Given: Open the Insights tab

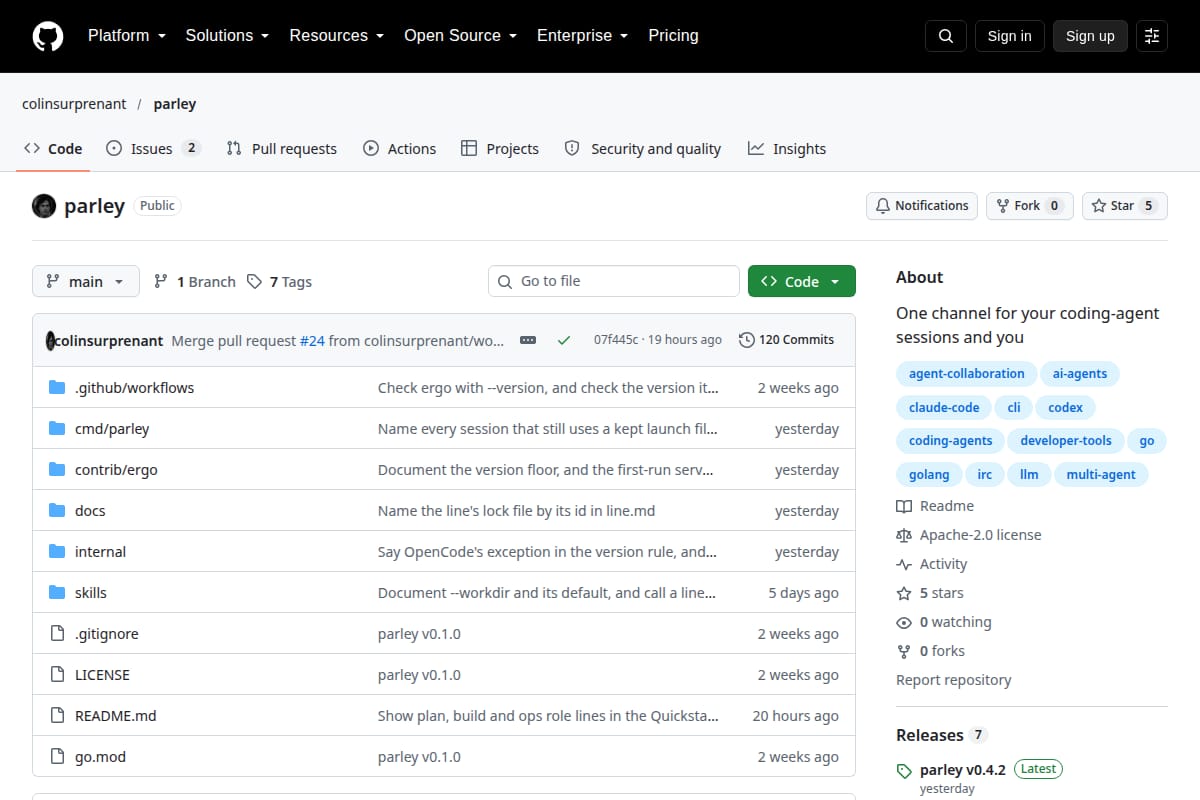Looking at the screenshot, I should tap(787, 149).
